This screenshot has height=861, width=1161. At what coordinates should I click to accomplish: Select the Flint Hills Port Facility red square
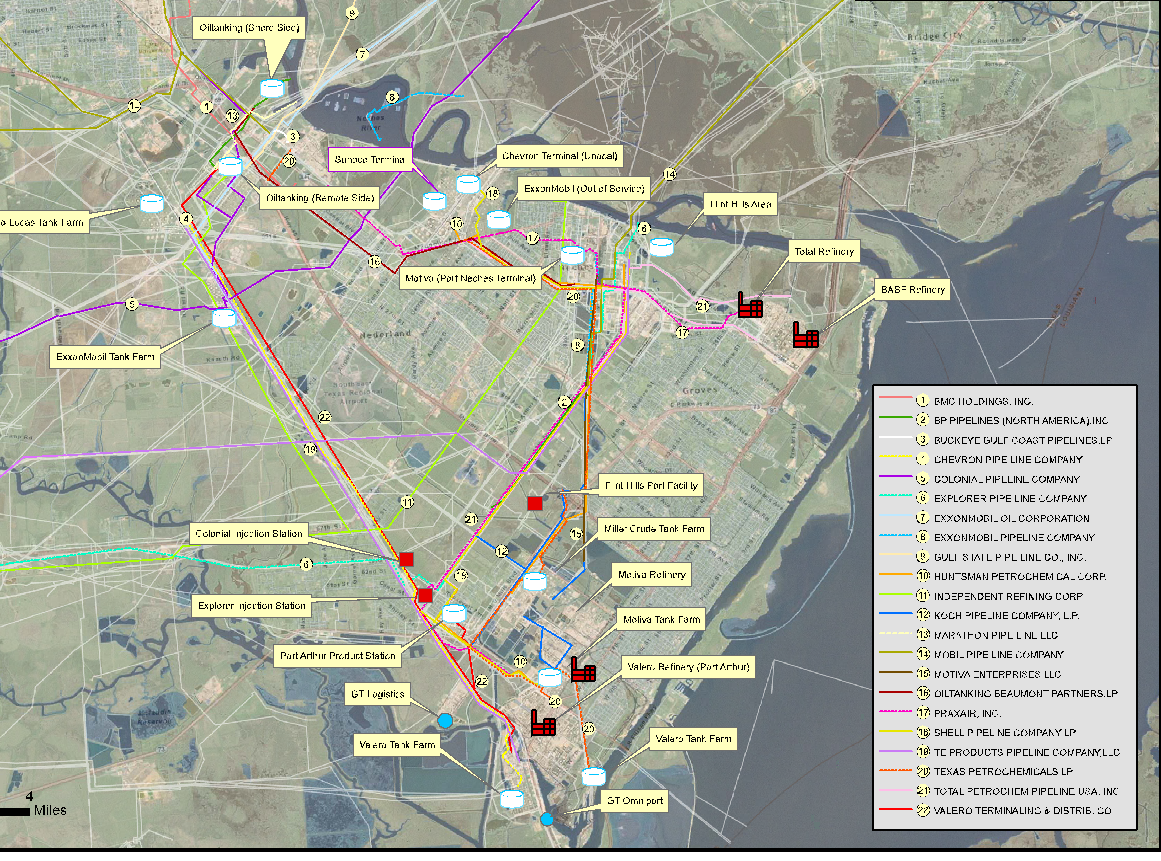click(535, 503)
